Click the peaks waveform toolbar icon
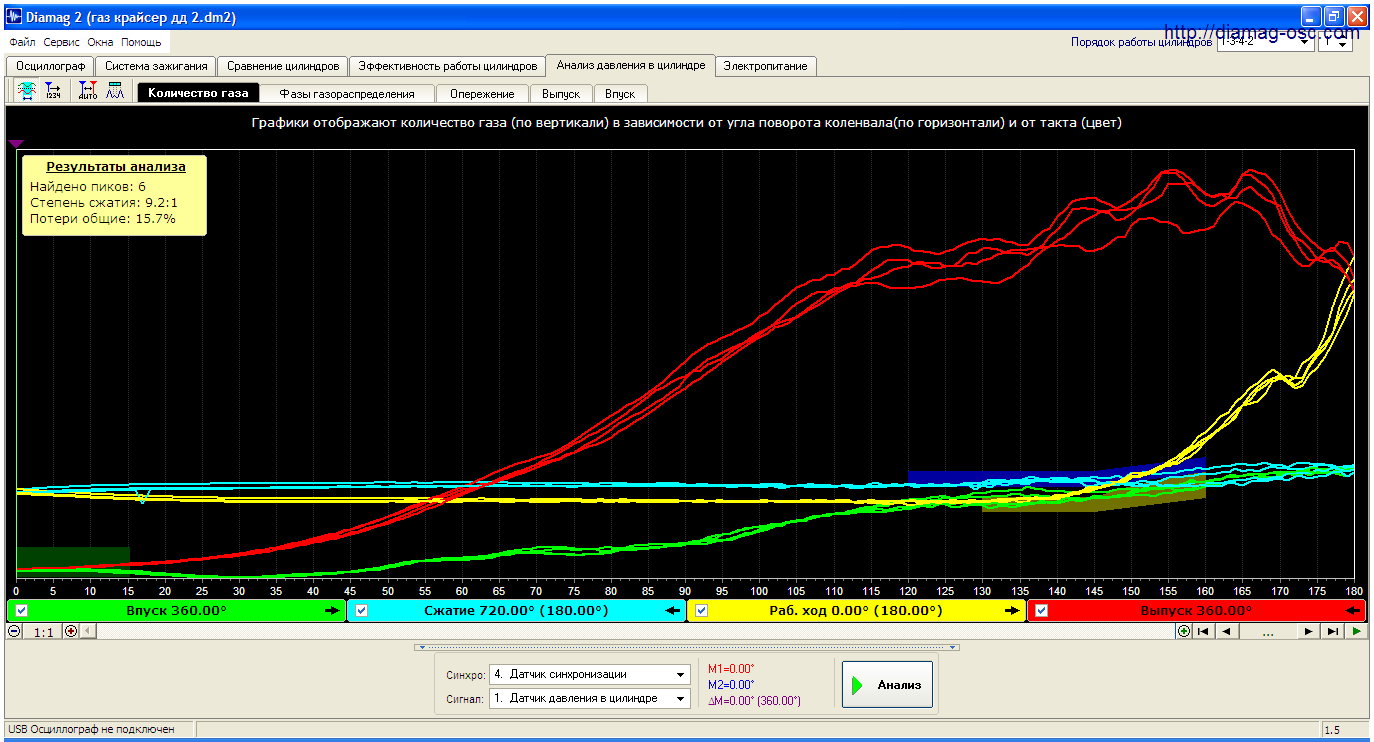This screenshot has height=742, width=1374. (115, 91)
